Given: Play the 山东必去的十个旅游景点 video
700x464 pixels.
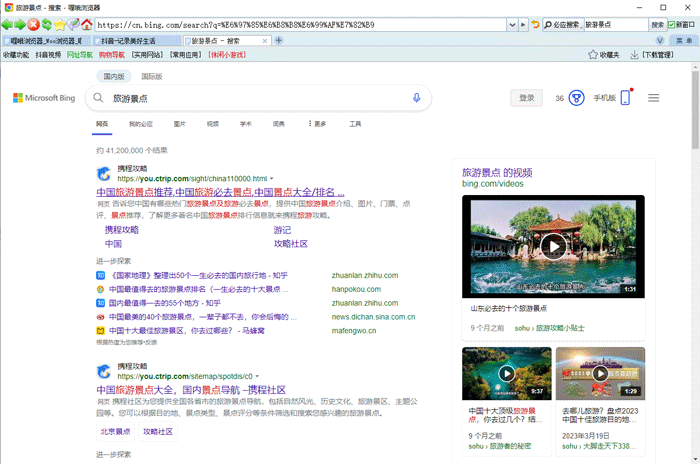Looking at the screenshot, I should pyautogui.click(x=552, y=246).
